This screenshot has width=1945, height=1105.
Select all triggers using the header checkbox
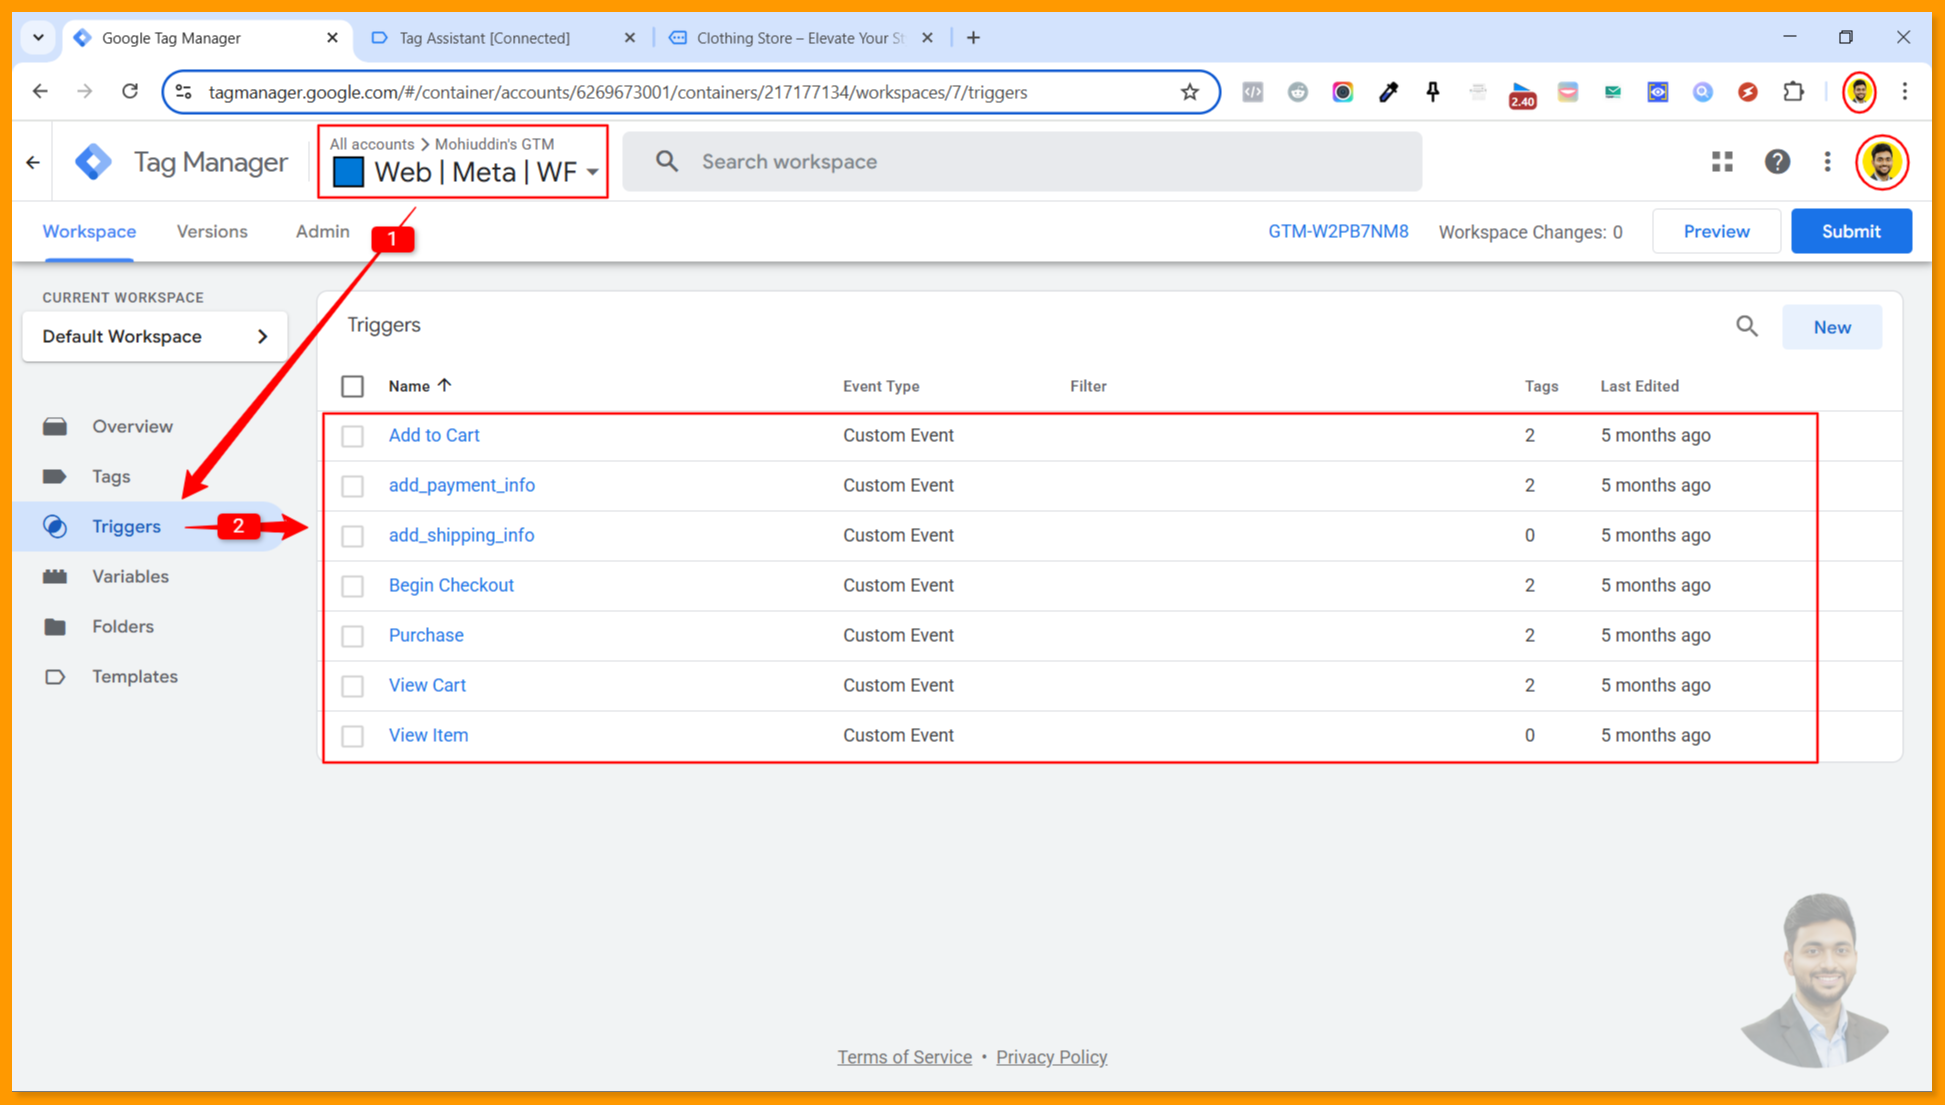352,385
